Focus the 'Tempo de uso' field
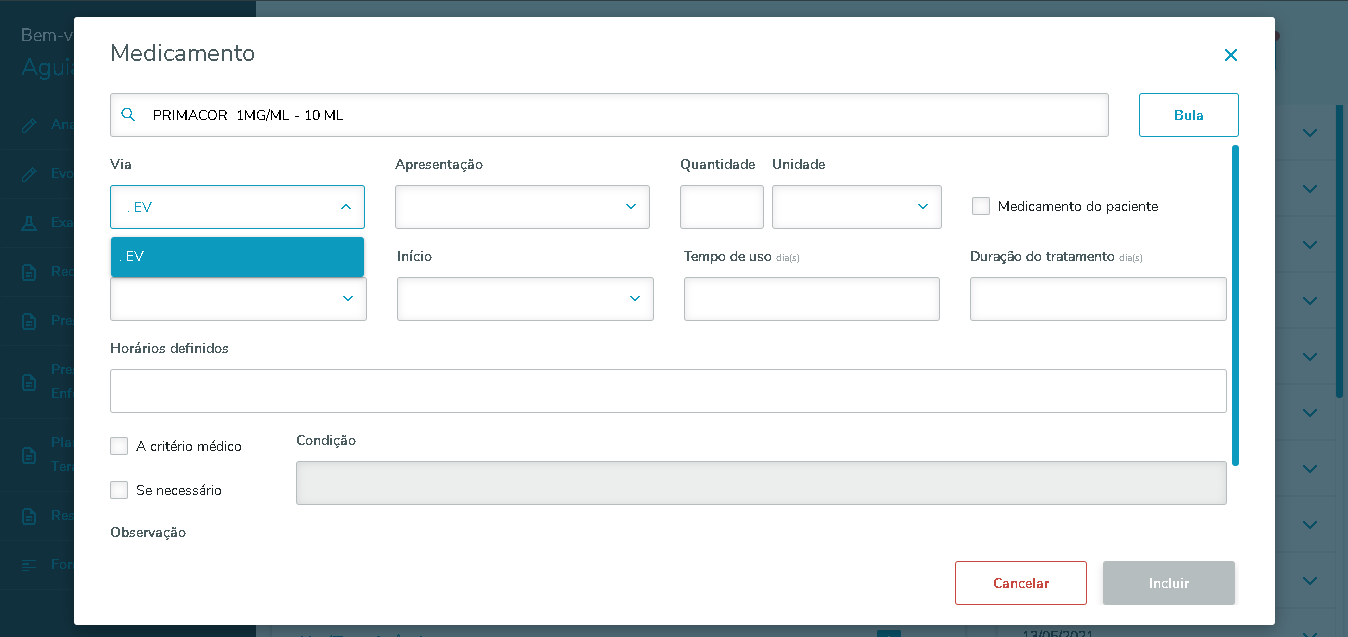This screenshot has width=1348, height=637. click(811, 299)
